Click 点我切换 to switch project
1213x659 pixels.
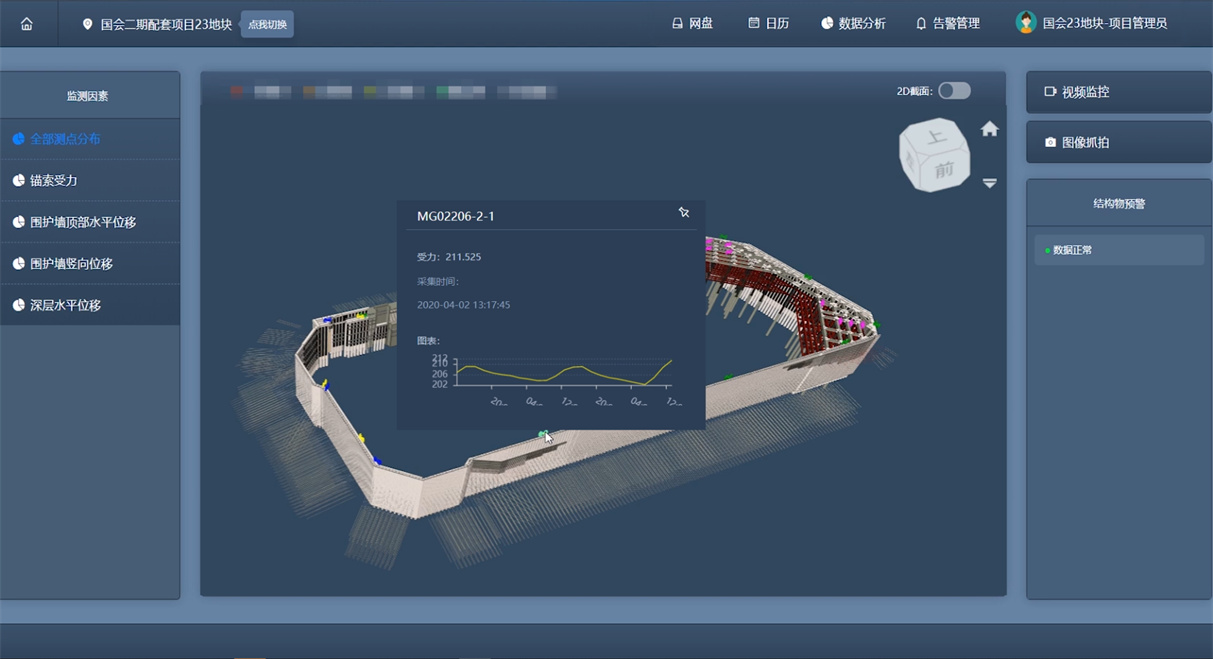(267, 24)
